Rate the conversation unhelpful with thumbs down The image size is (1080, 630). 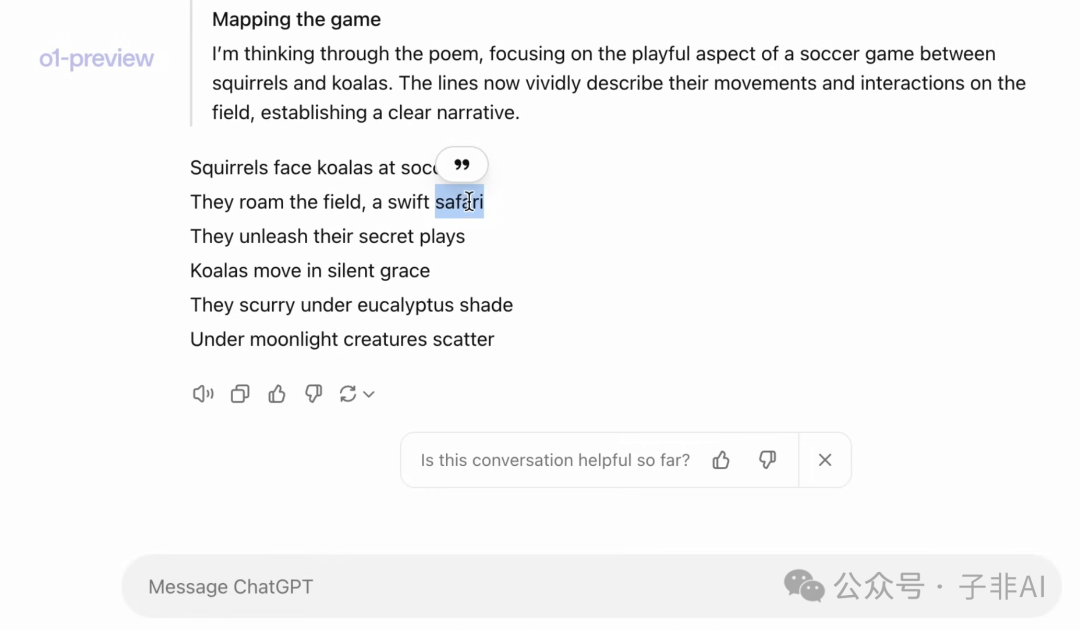pos(767,460)
